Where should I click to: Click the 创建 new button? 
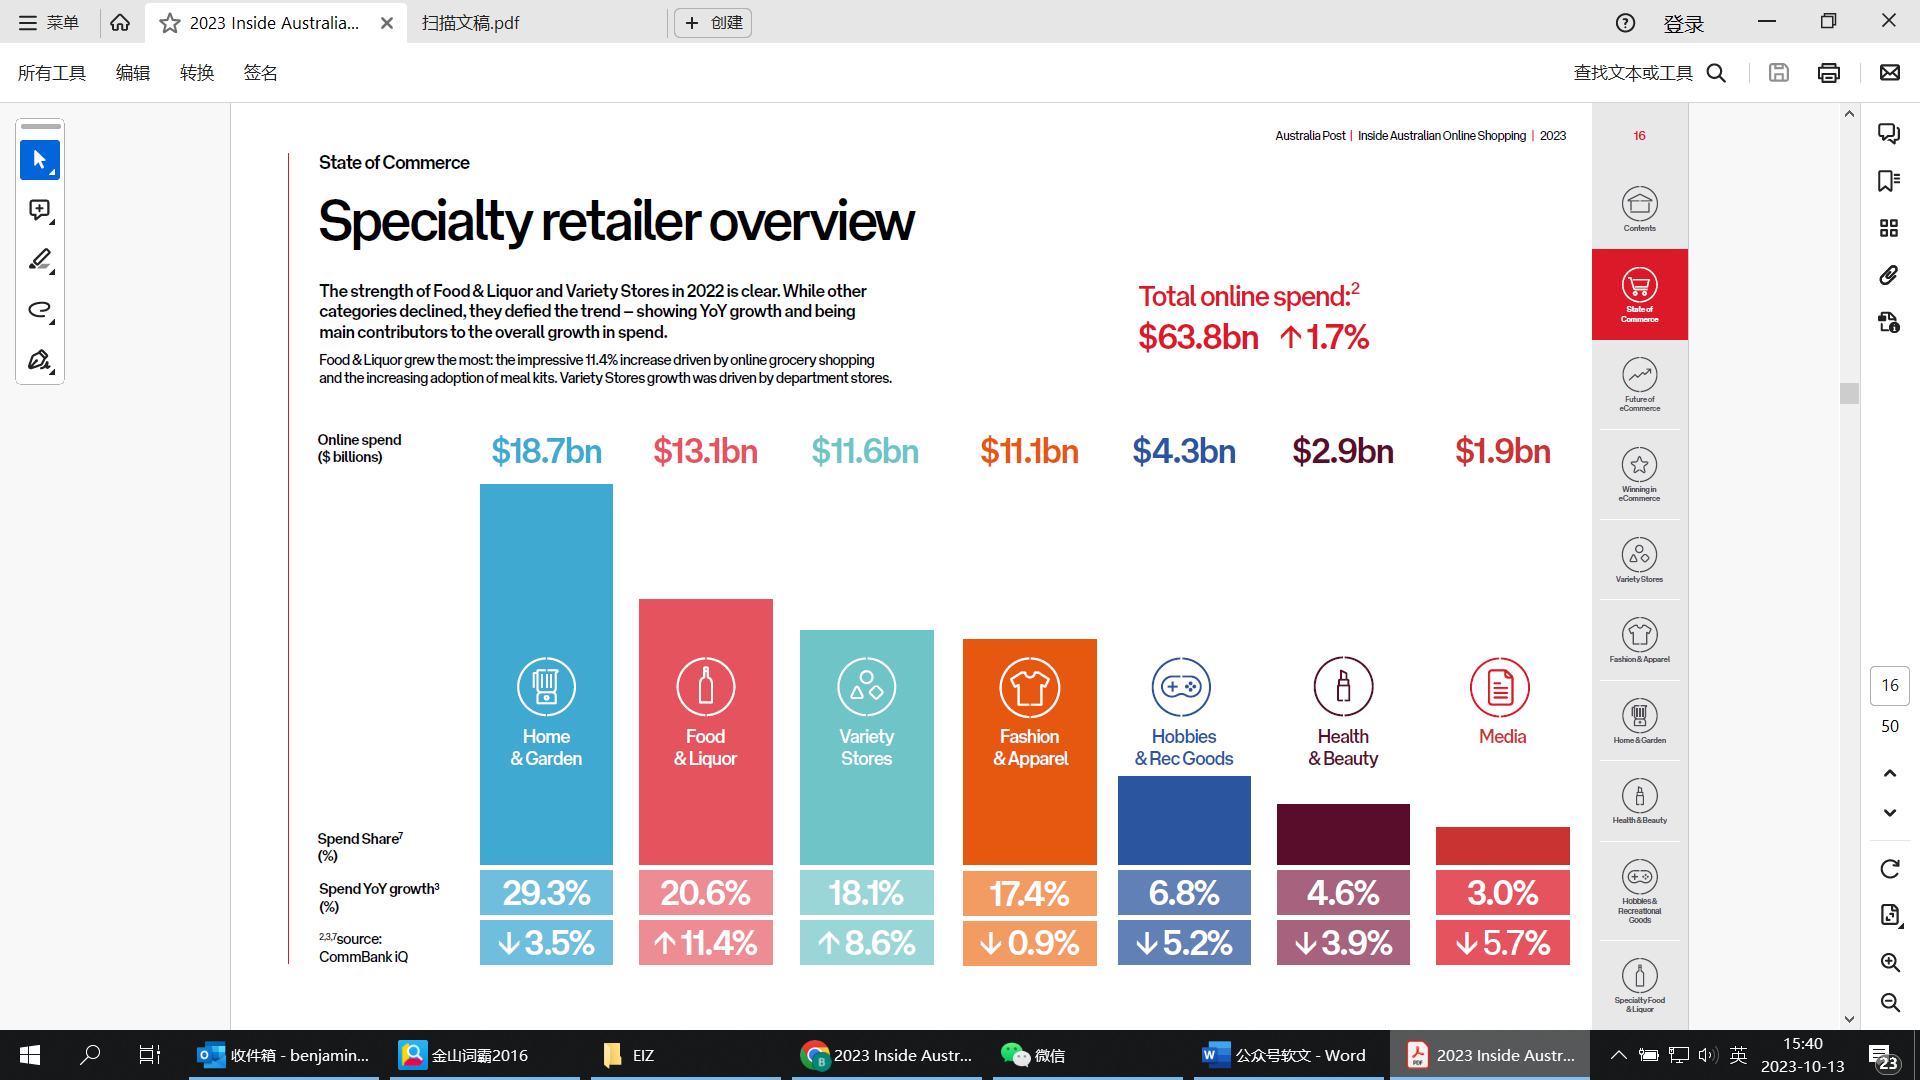coord(713,23)
